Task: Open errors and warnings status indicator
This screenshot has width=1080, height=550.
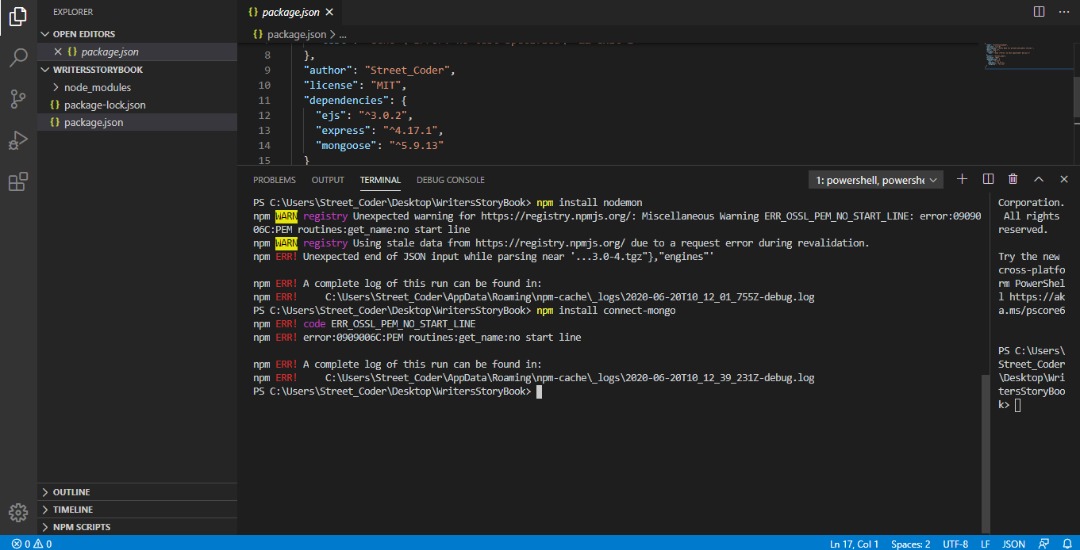Action: [32, 544]
